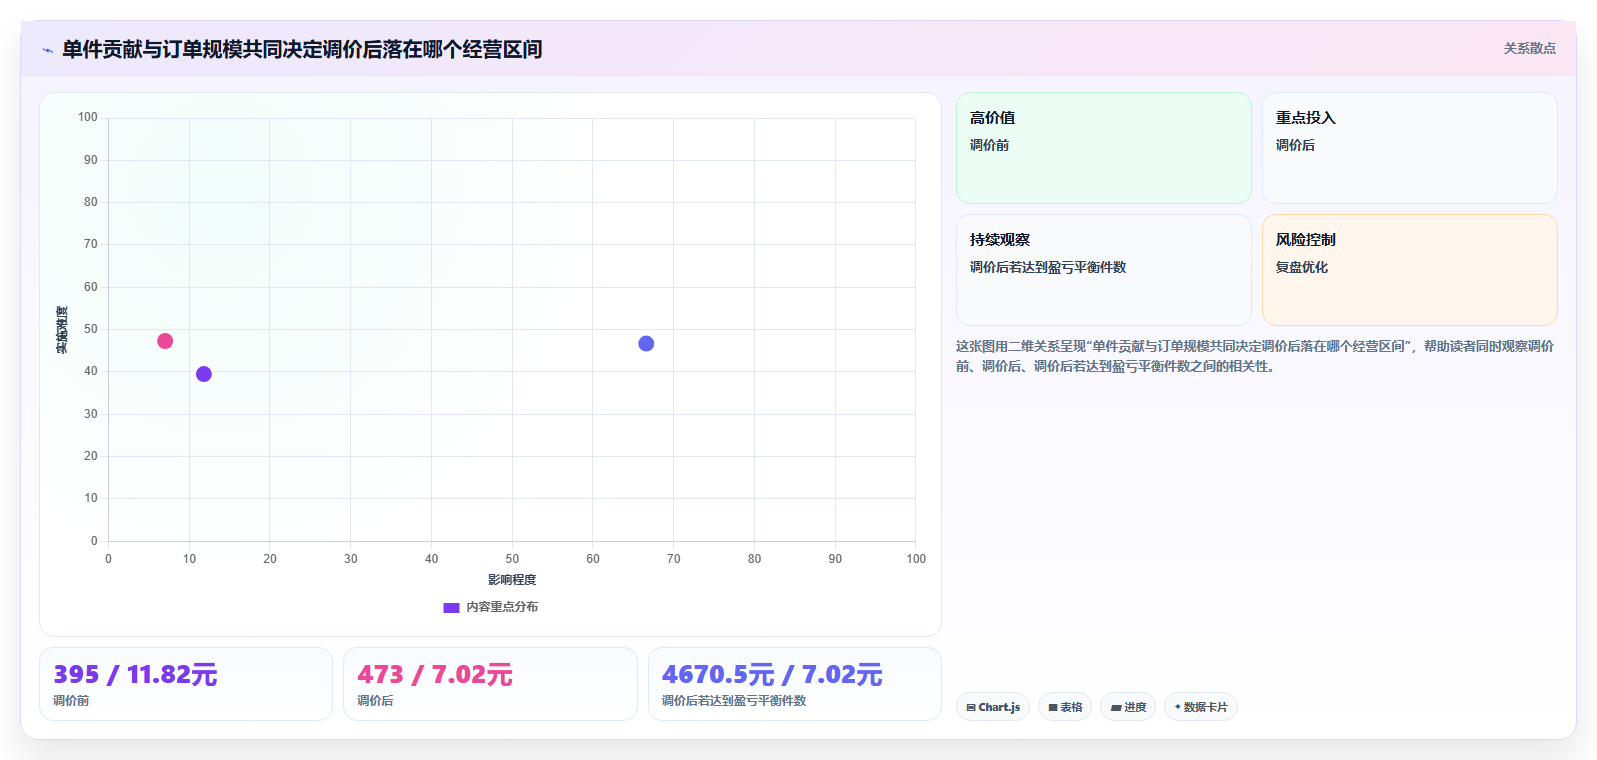Open the 重点投入 quadrant card
Viewport: 1597px width, 760px height.
[1409, 148]
